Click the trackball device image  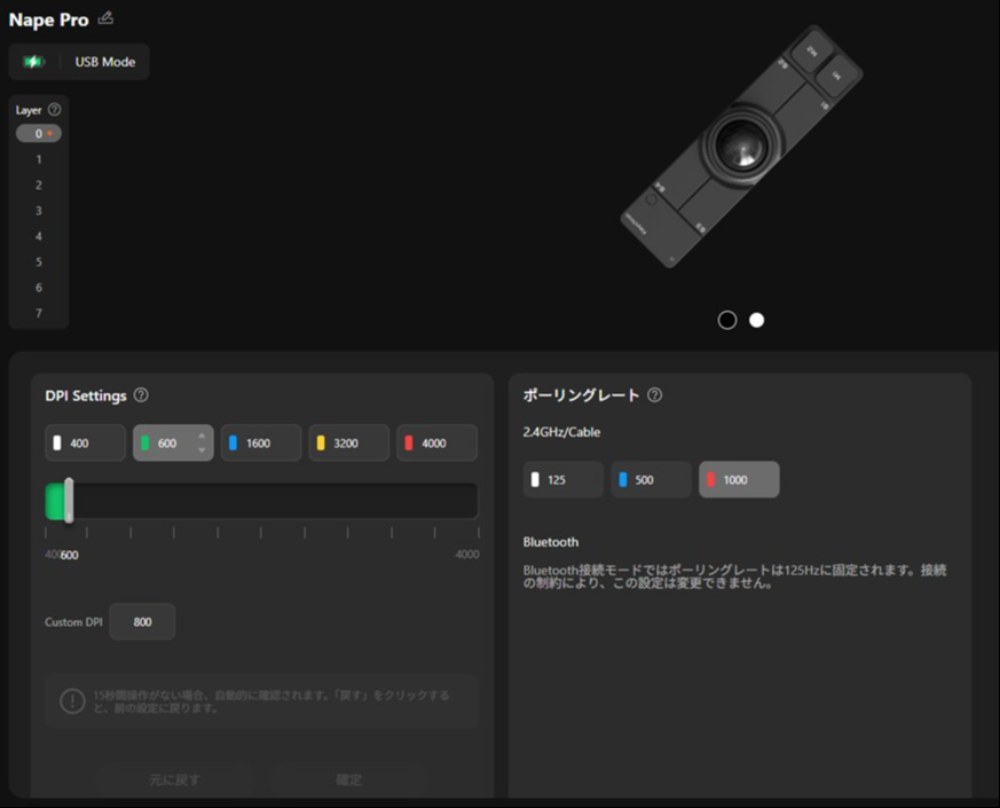741,146
